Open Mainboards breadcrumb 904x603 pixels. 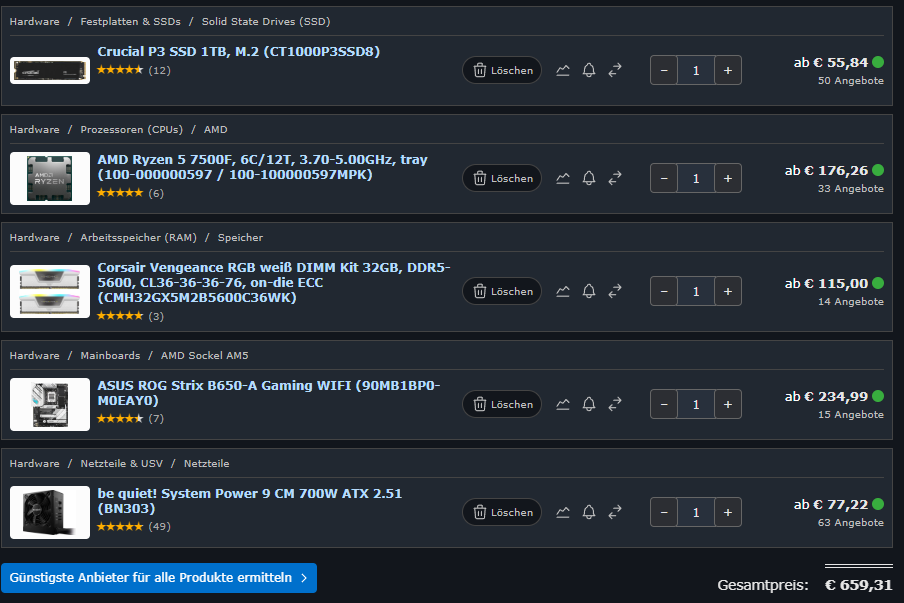click(x=110, y=355)
